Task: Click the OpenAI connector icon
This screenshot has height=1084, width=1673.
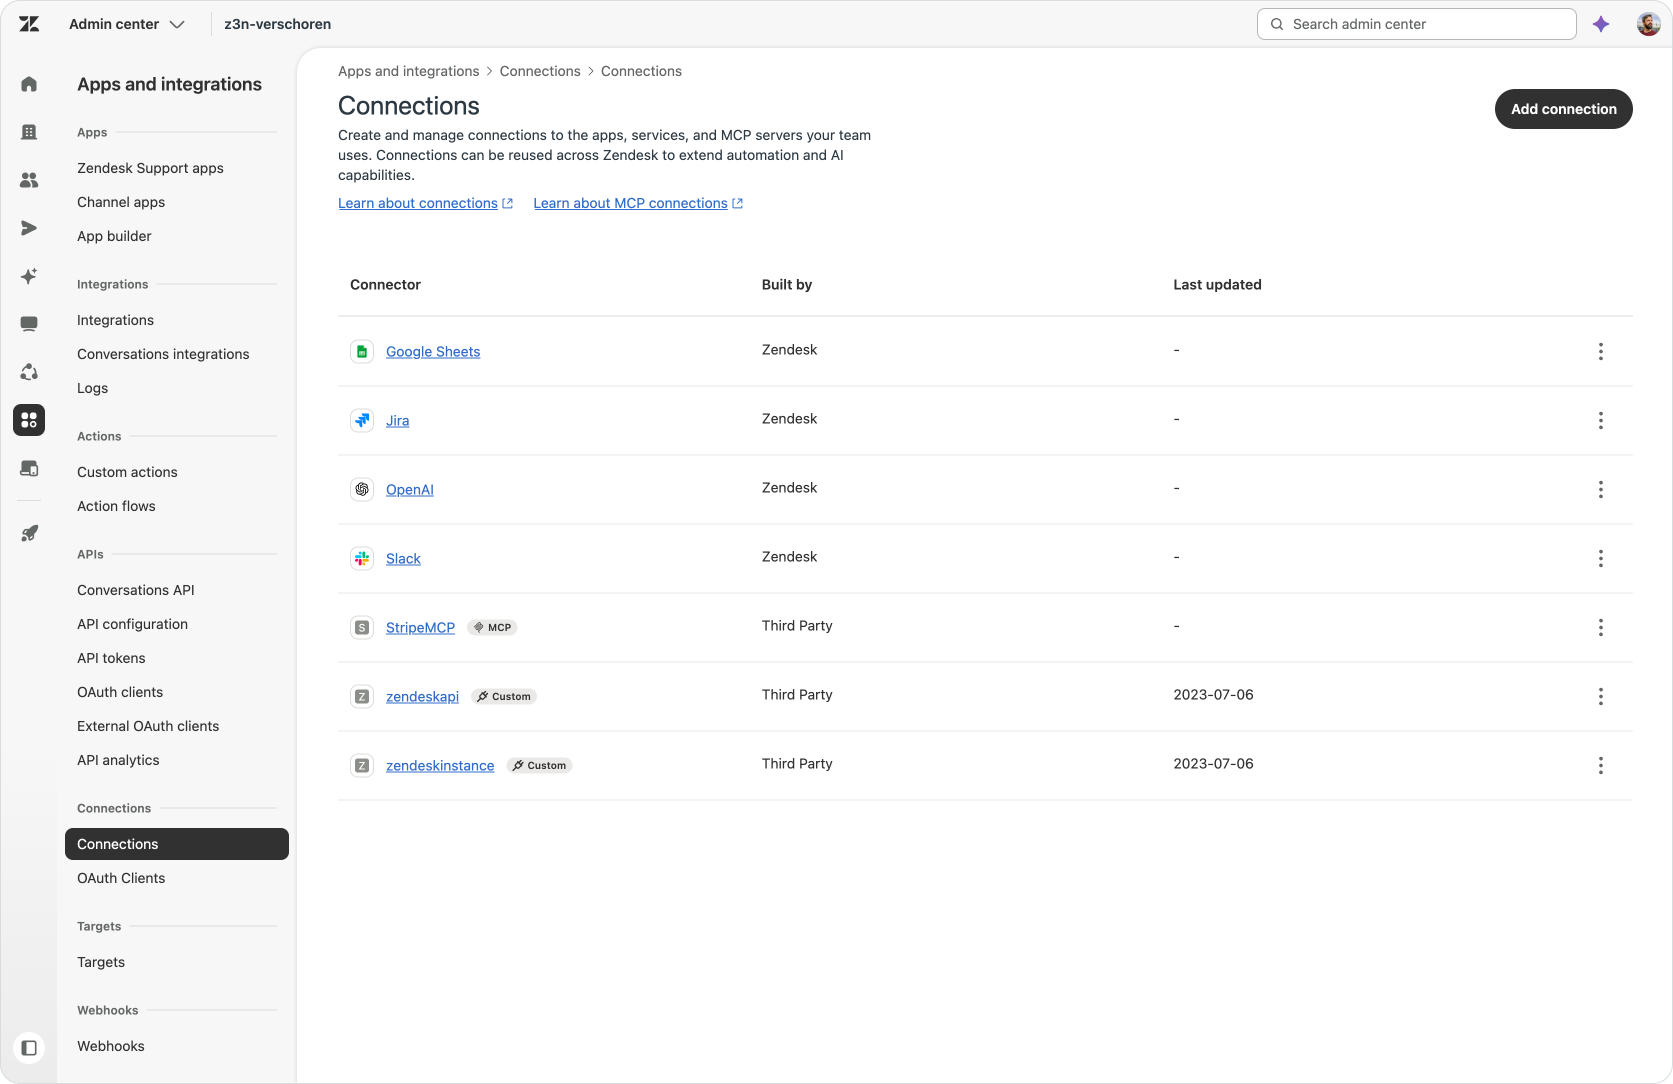Action: click(362, 489)
